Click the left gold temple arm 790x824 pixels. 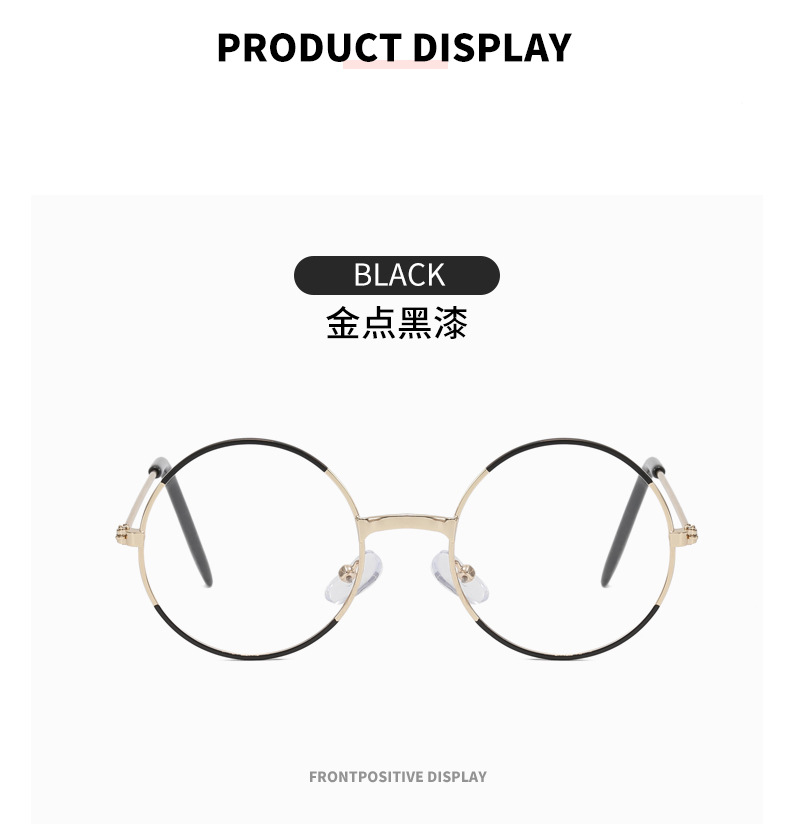pos(138,504)
